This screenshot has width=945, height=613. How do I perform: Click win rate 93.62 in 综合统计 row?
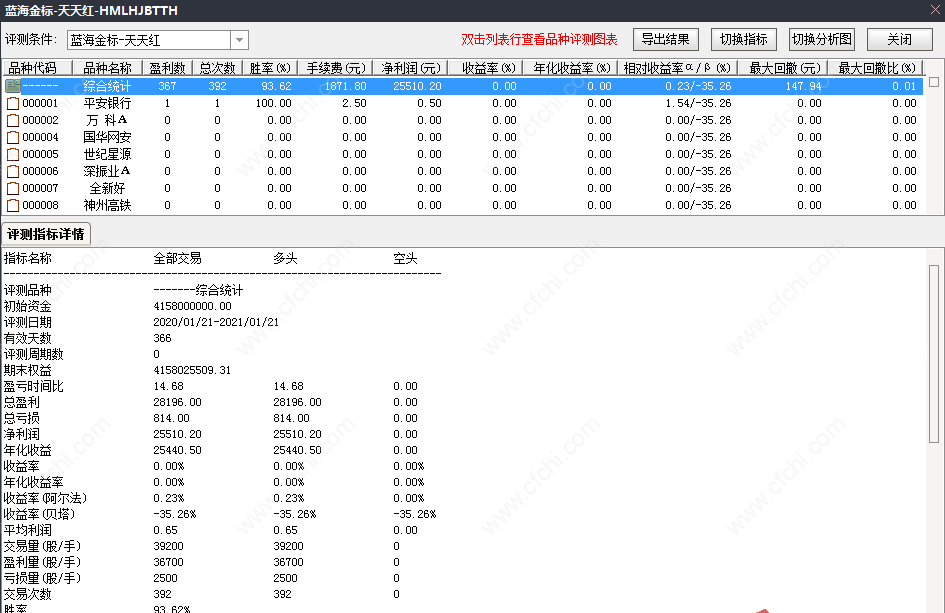pos(277,86)
